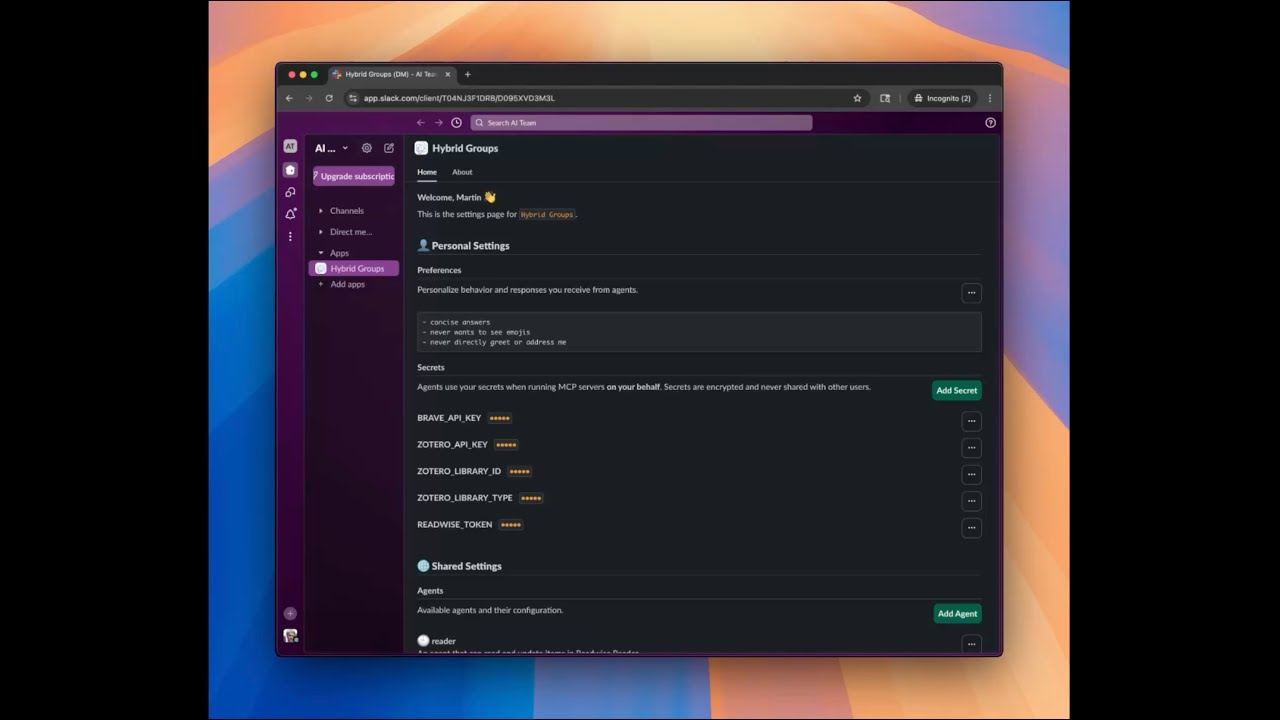Image resolution: width=1280 pixels, height=720 pixels.
Task: Switch to the Home tab
Action: click(427, 172)
